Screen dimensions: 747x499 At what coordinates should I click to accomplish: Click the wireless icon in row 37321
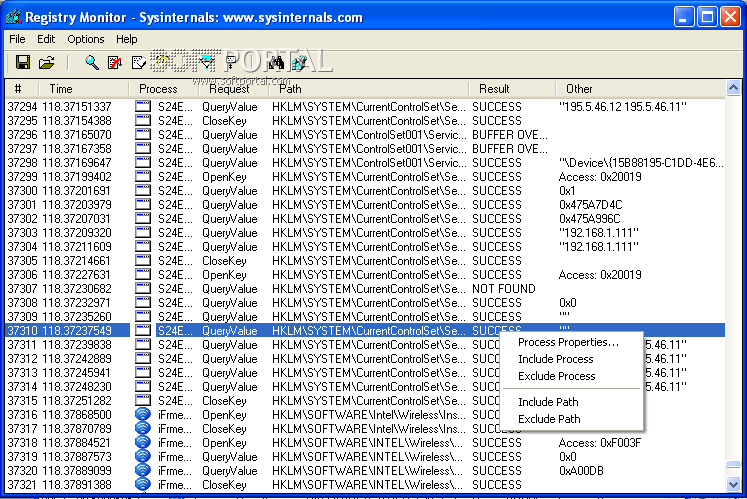143,484
